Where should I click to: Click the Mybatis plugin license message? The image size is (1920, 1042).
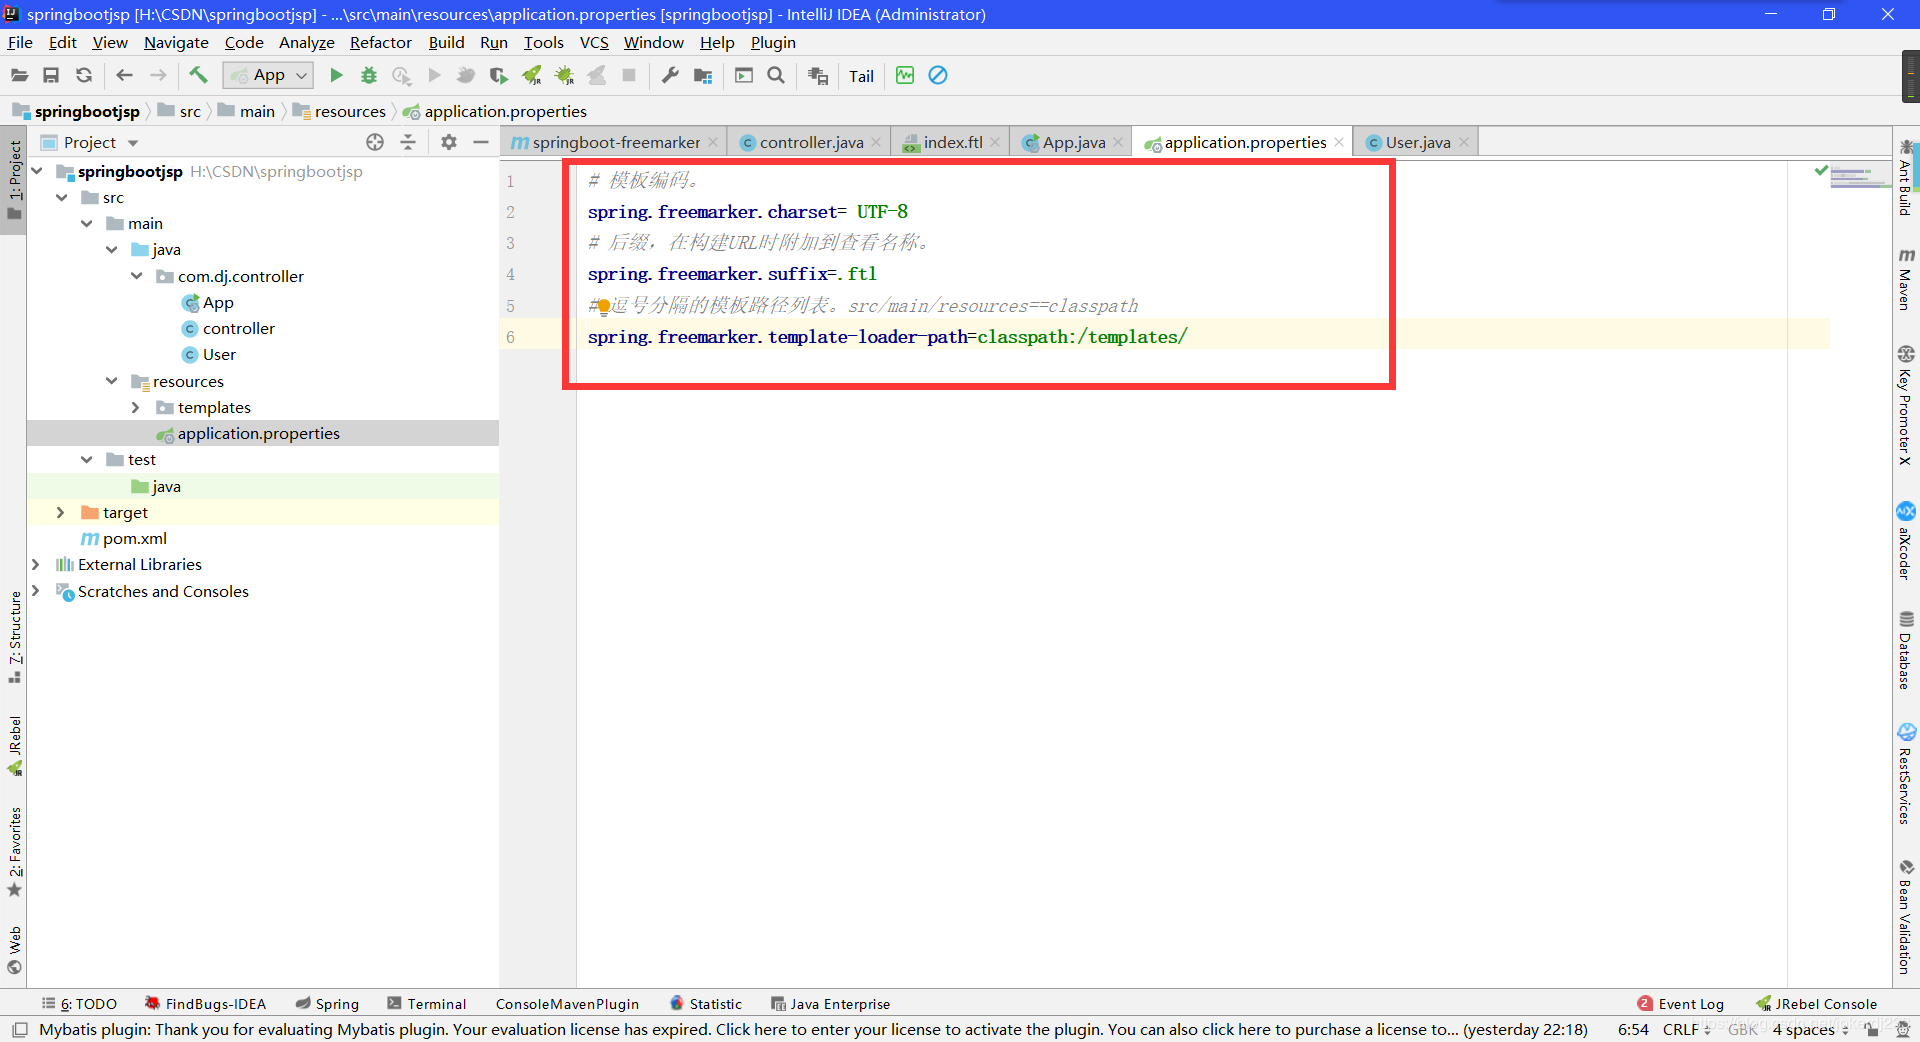click(813, 1029)
